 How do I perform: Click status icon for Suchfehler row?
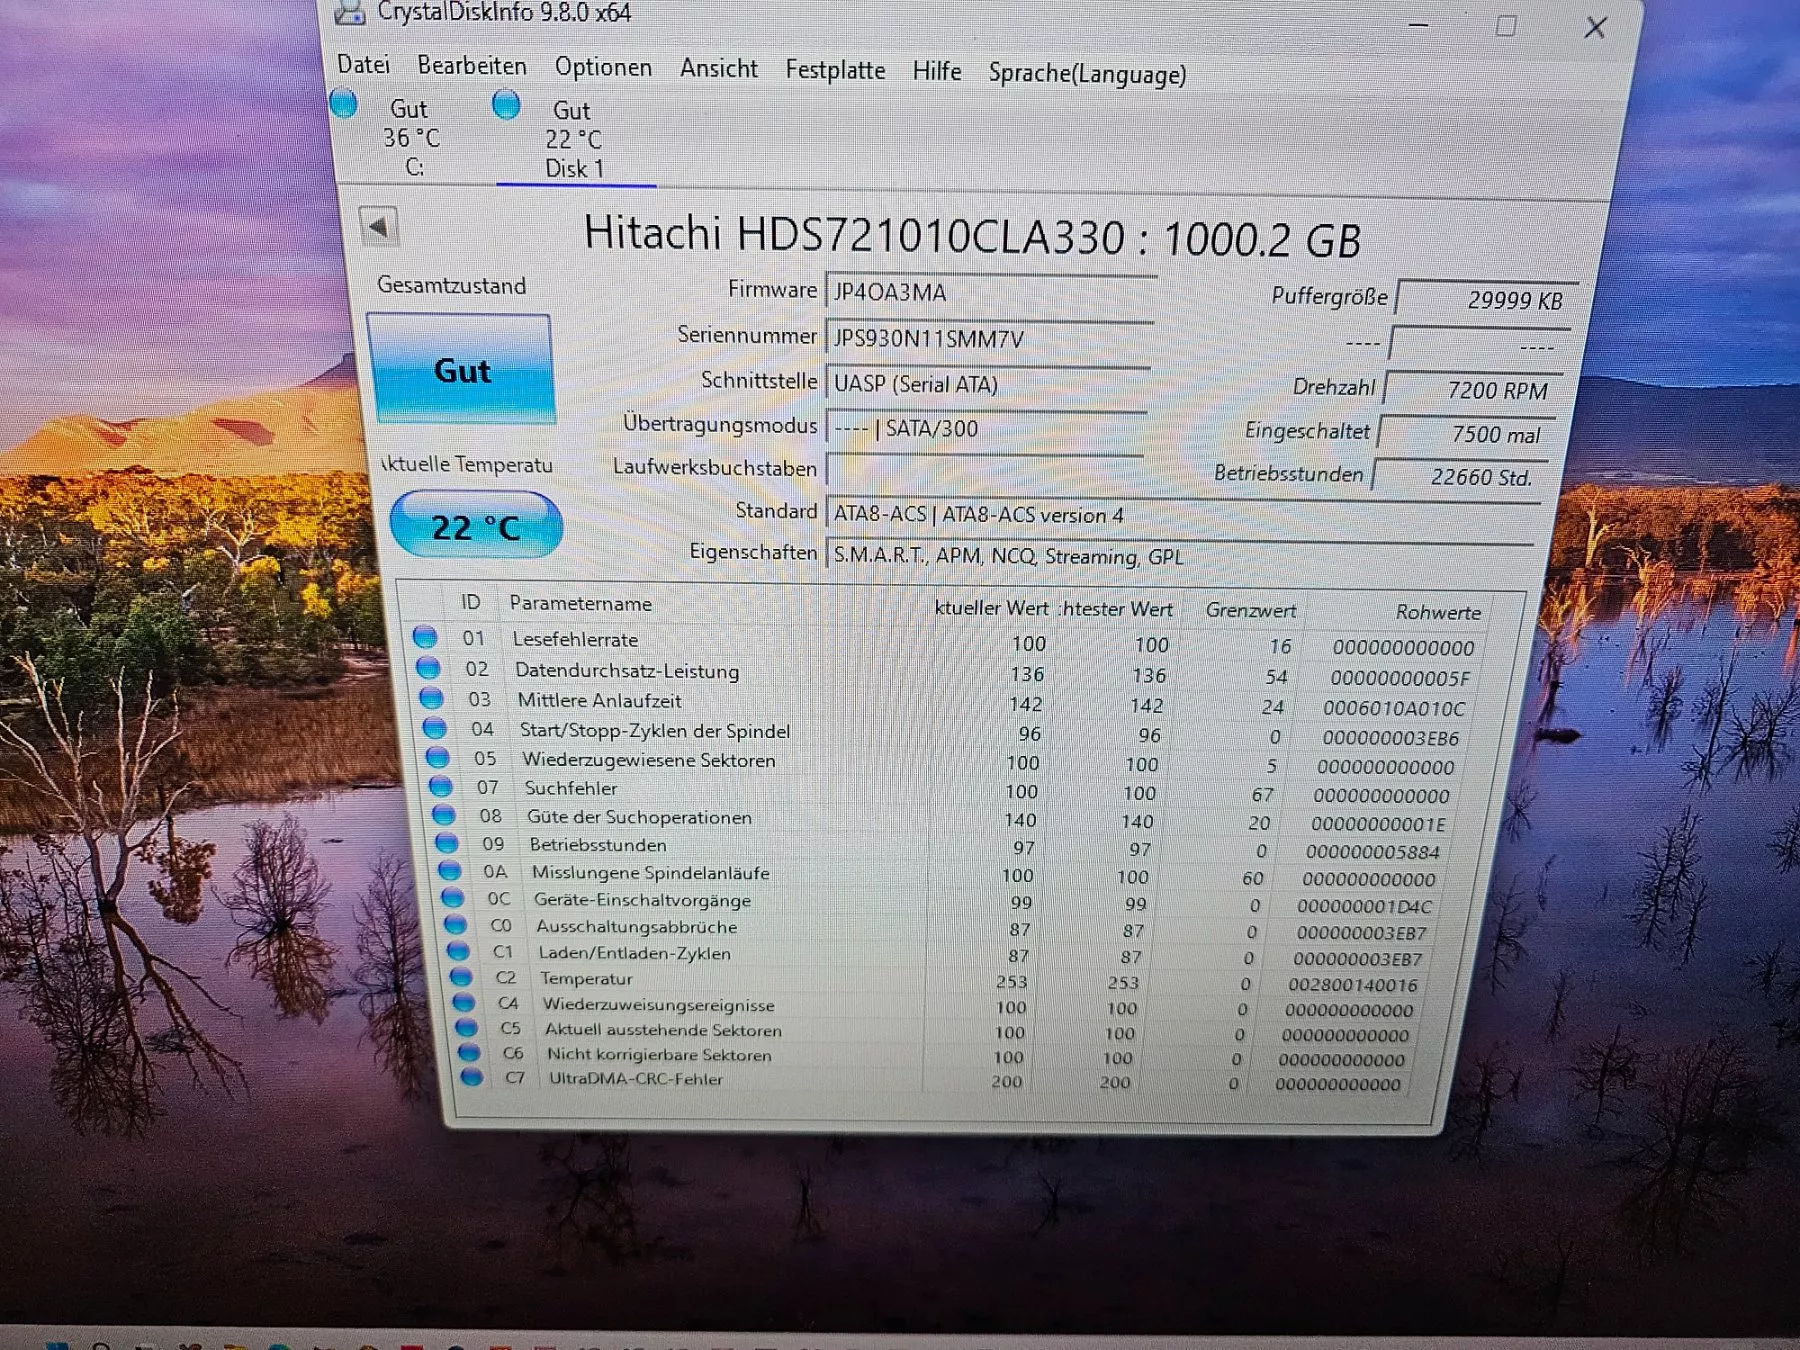pyautogui.click(x=441, y=787)
